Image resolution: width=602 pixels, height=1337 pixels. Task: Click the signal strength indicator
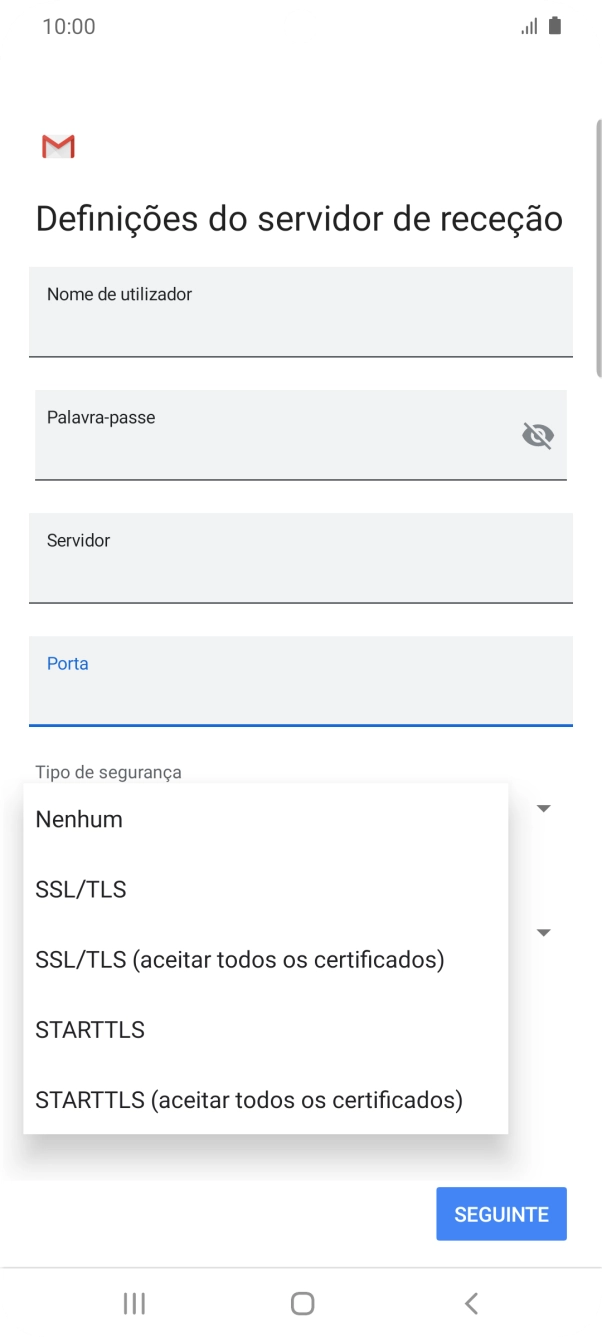click(531, 25)
